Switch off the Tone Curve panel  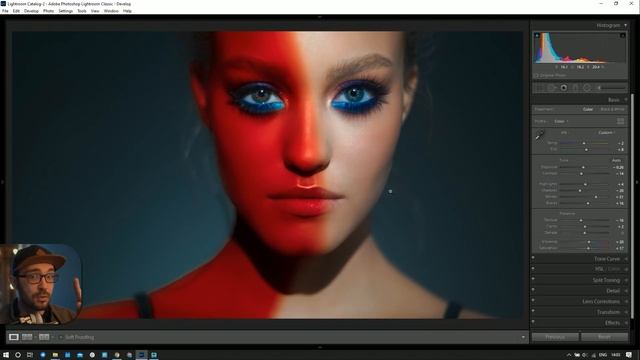click(533, 258)
